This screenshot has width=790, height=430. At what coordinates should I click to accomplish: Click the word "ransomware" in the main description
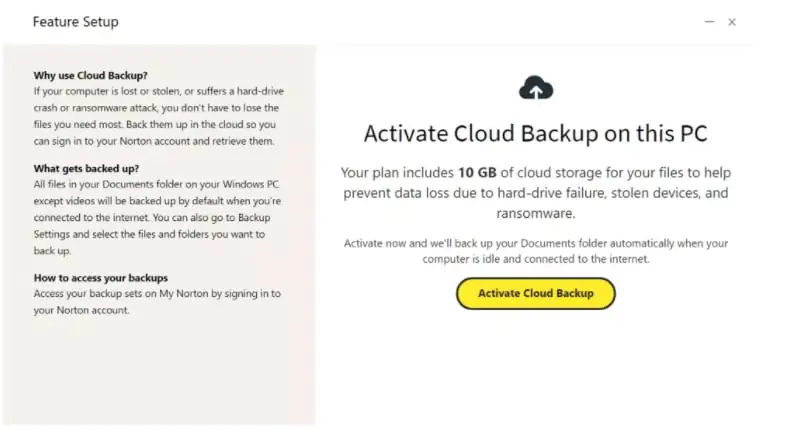537,213
